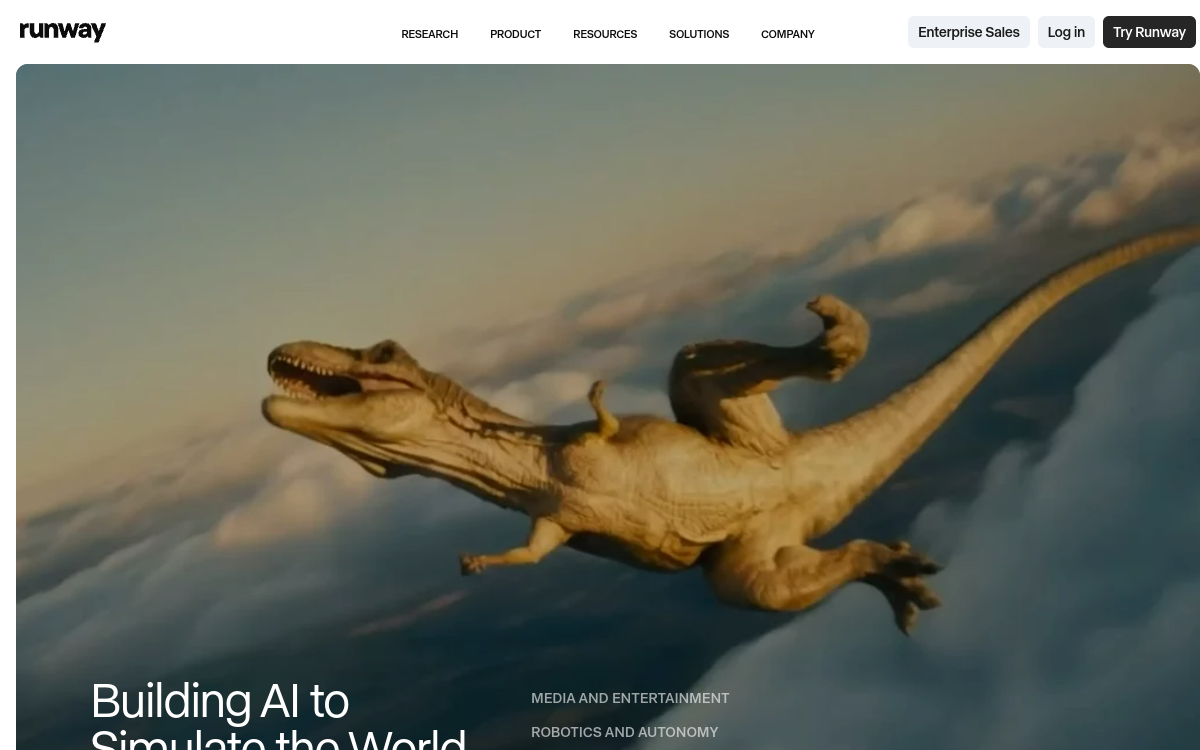Click the dark Try Runway button
The image size is (1200, 750).
(x=1148, y=32)
